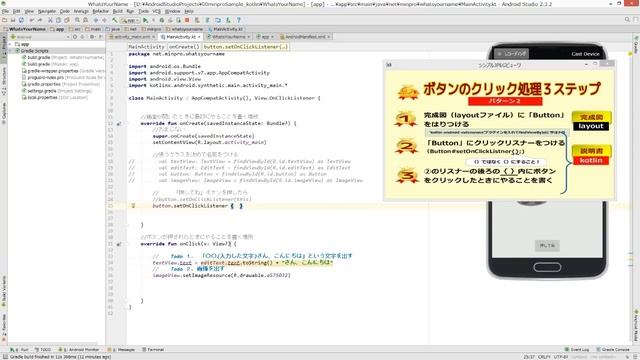The height and width of the screenshot is (360, 640).
Task: Open the Messages tool window
Action: [x=121, y=349]
